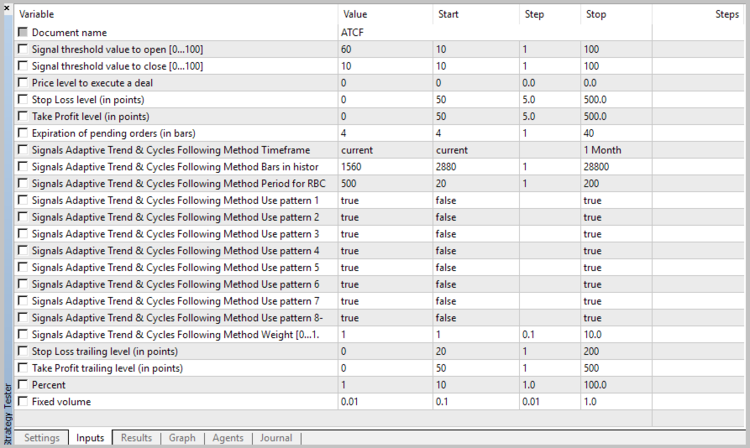
Task: Select the 'Use pattern 5' row label
Action: point(176,268)
